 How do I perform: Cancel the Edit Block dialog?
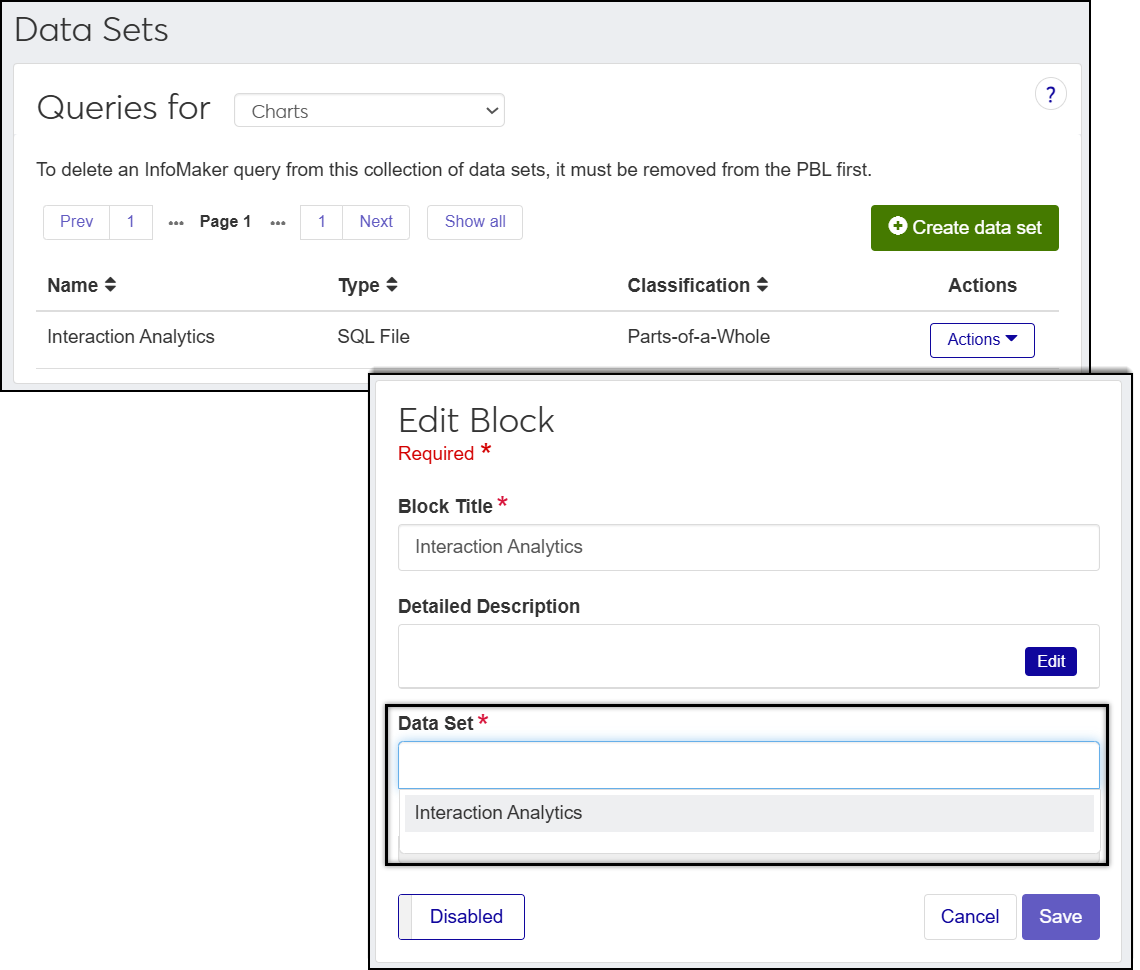[x=969, y=917]
